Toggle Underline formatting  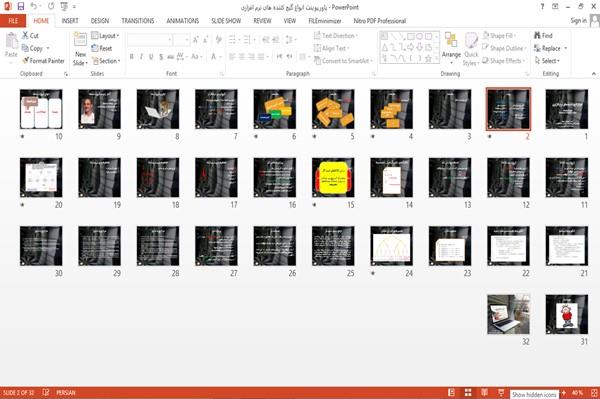151,57
